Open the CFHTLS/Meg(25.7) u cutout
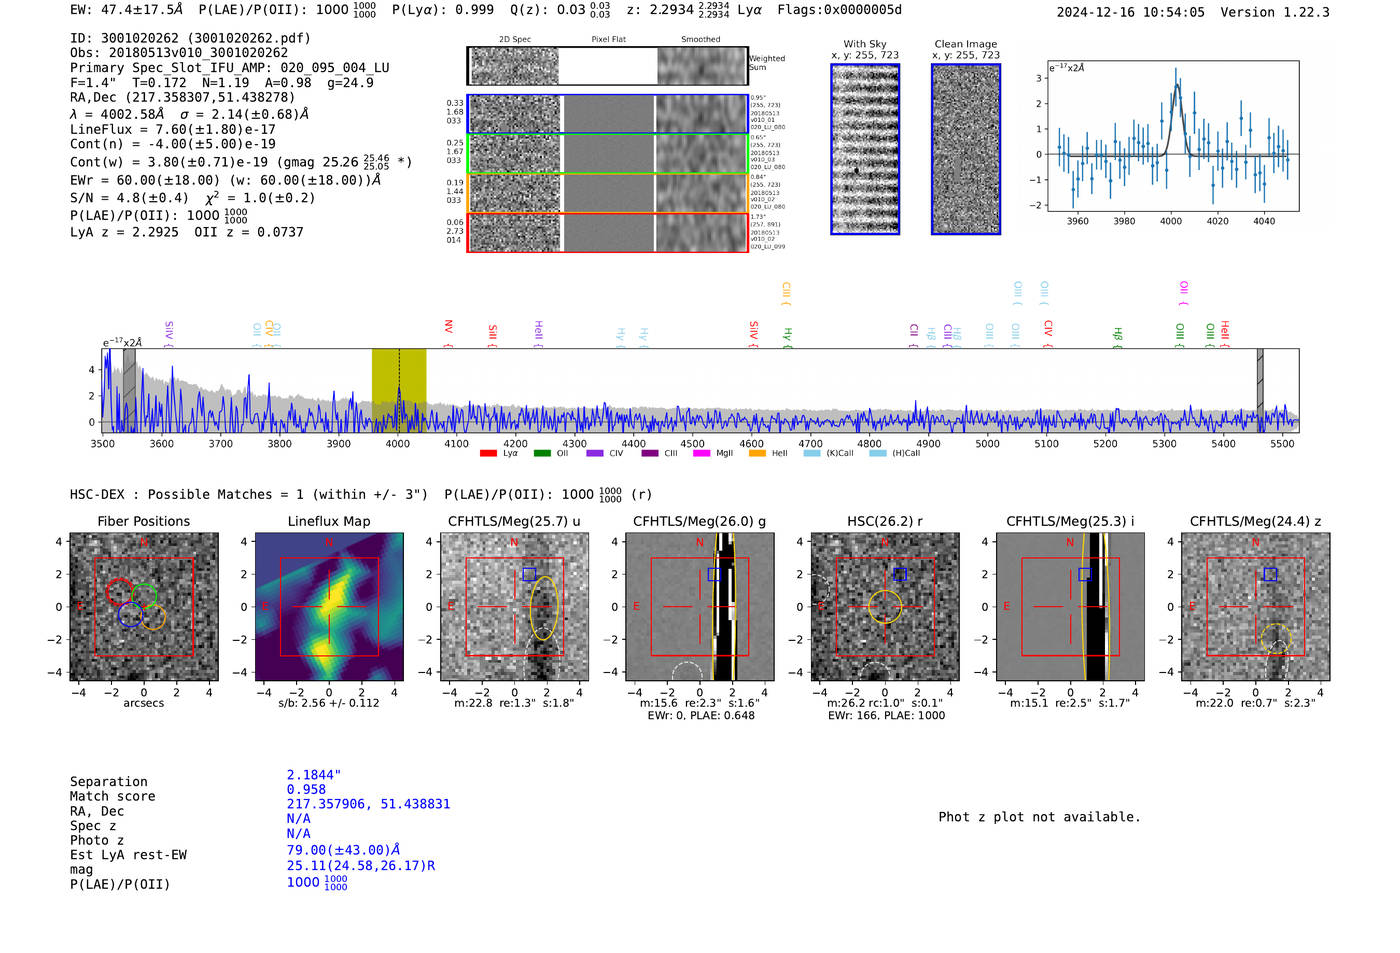 (514, 607)
